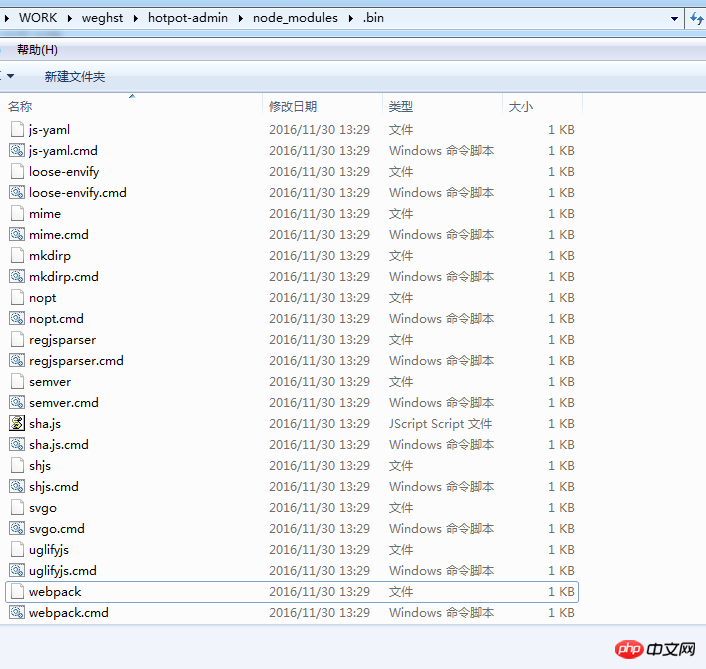Click the uglifyjs file icon

17,549
